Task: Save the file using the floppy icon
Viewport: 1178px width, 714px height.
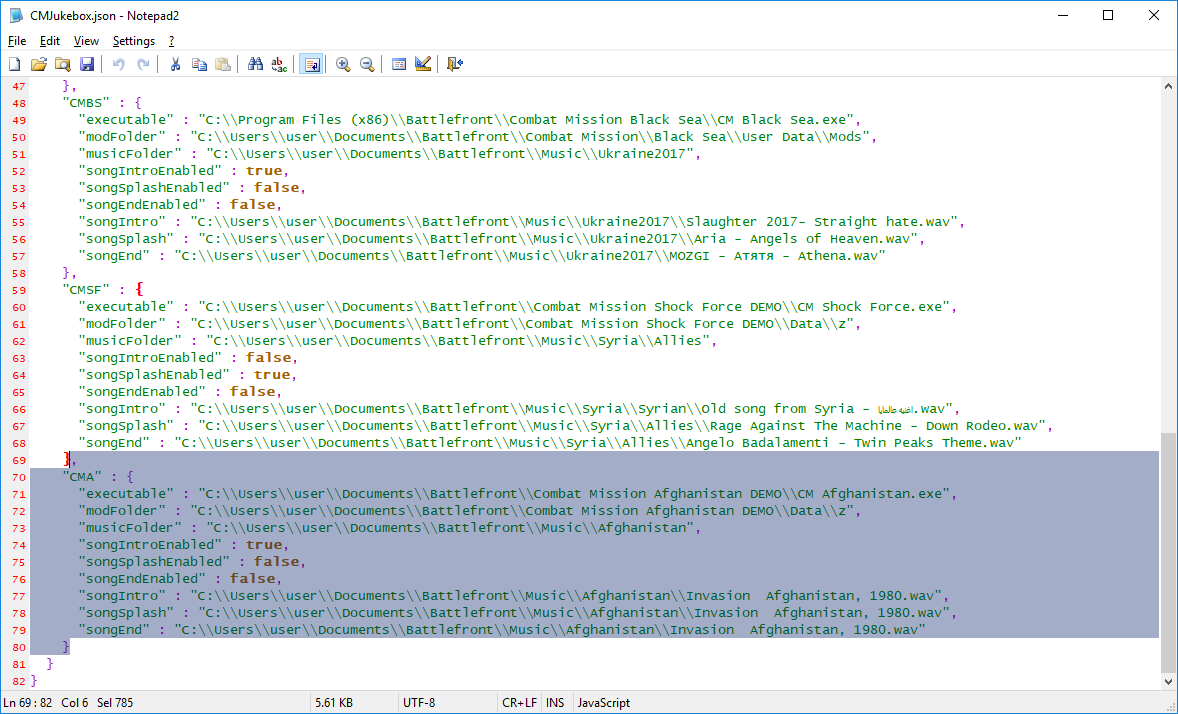Action: click(87, 65)
